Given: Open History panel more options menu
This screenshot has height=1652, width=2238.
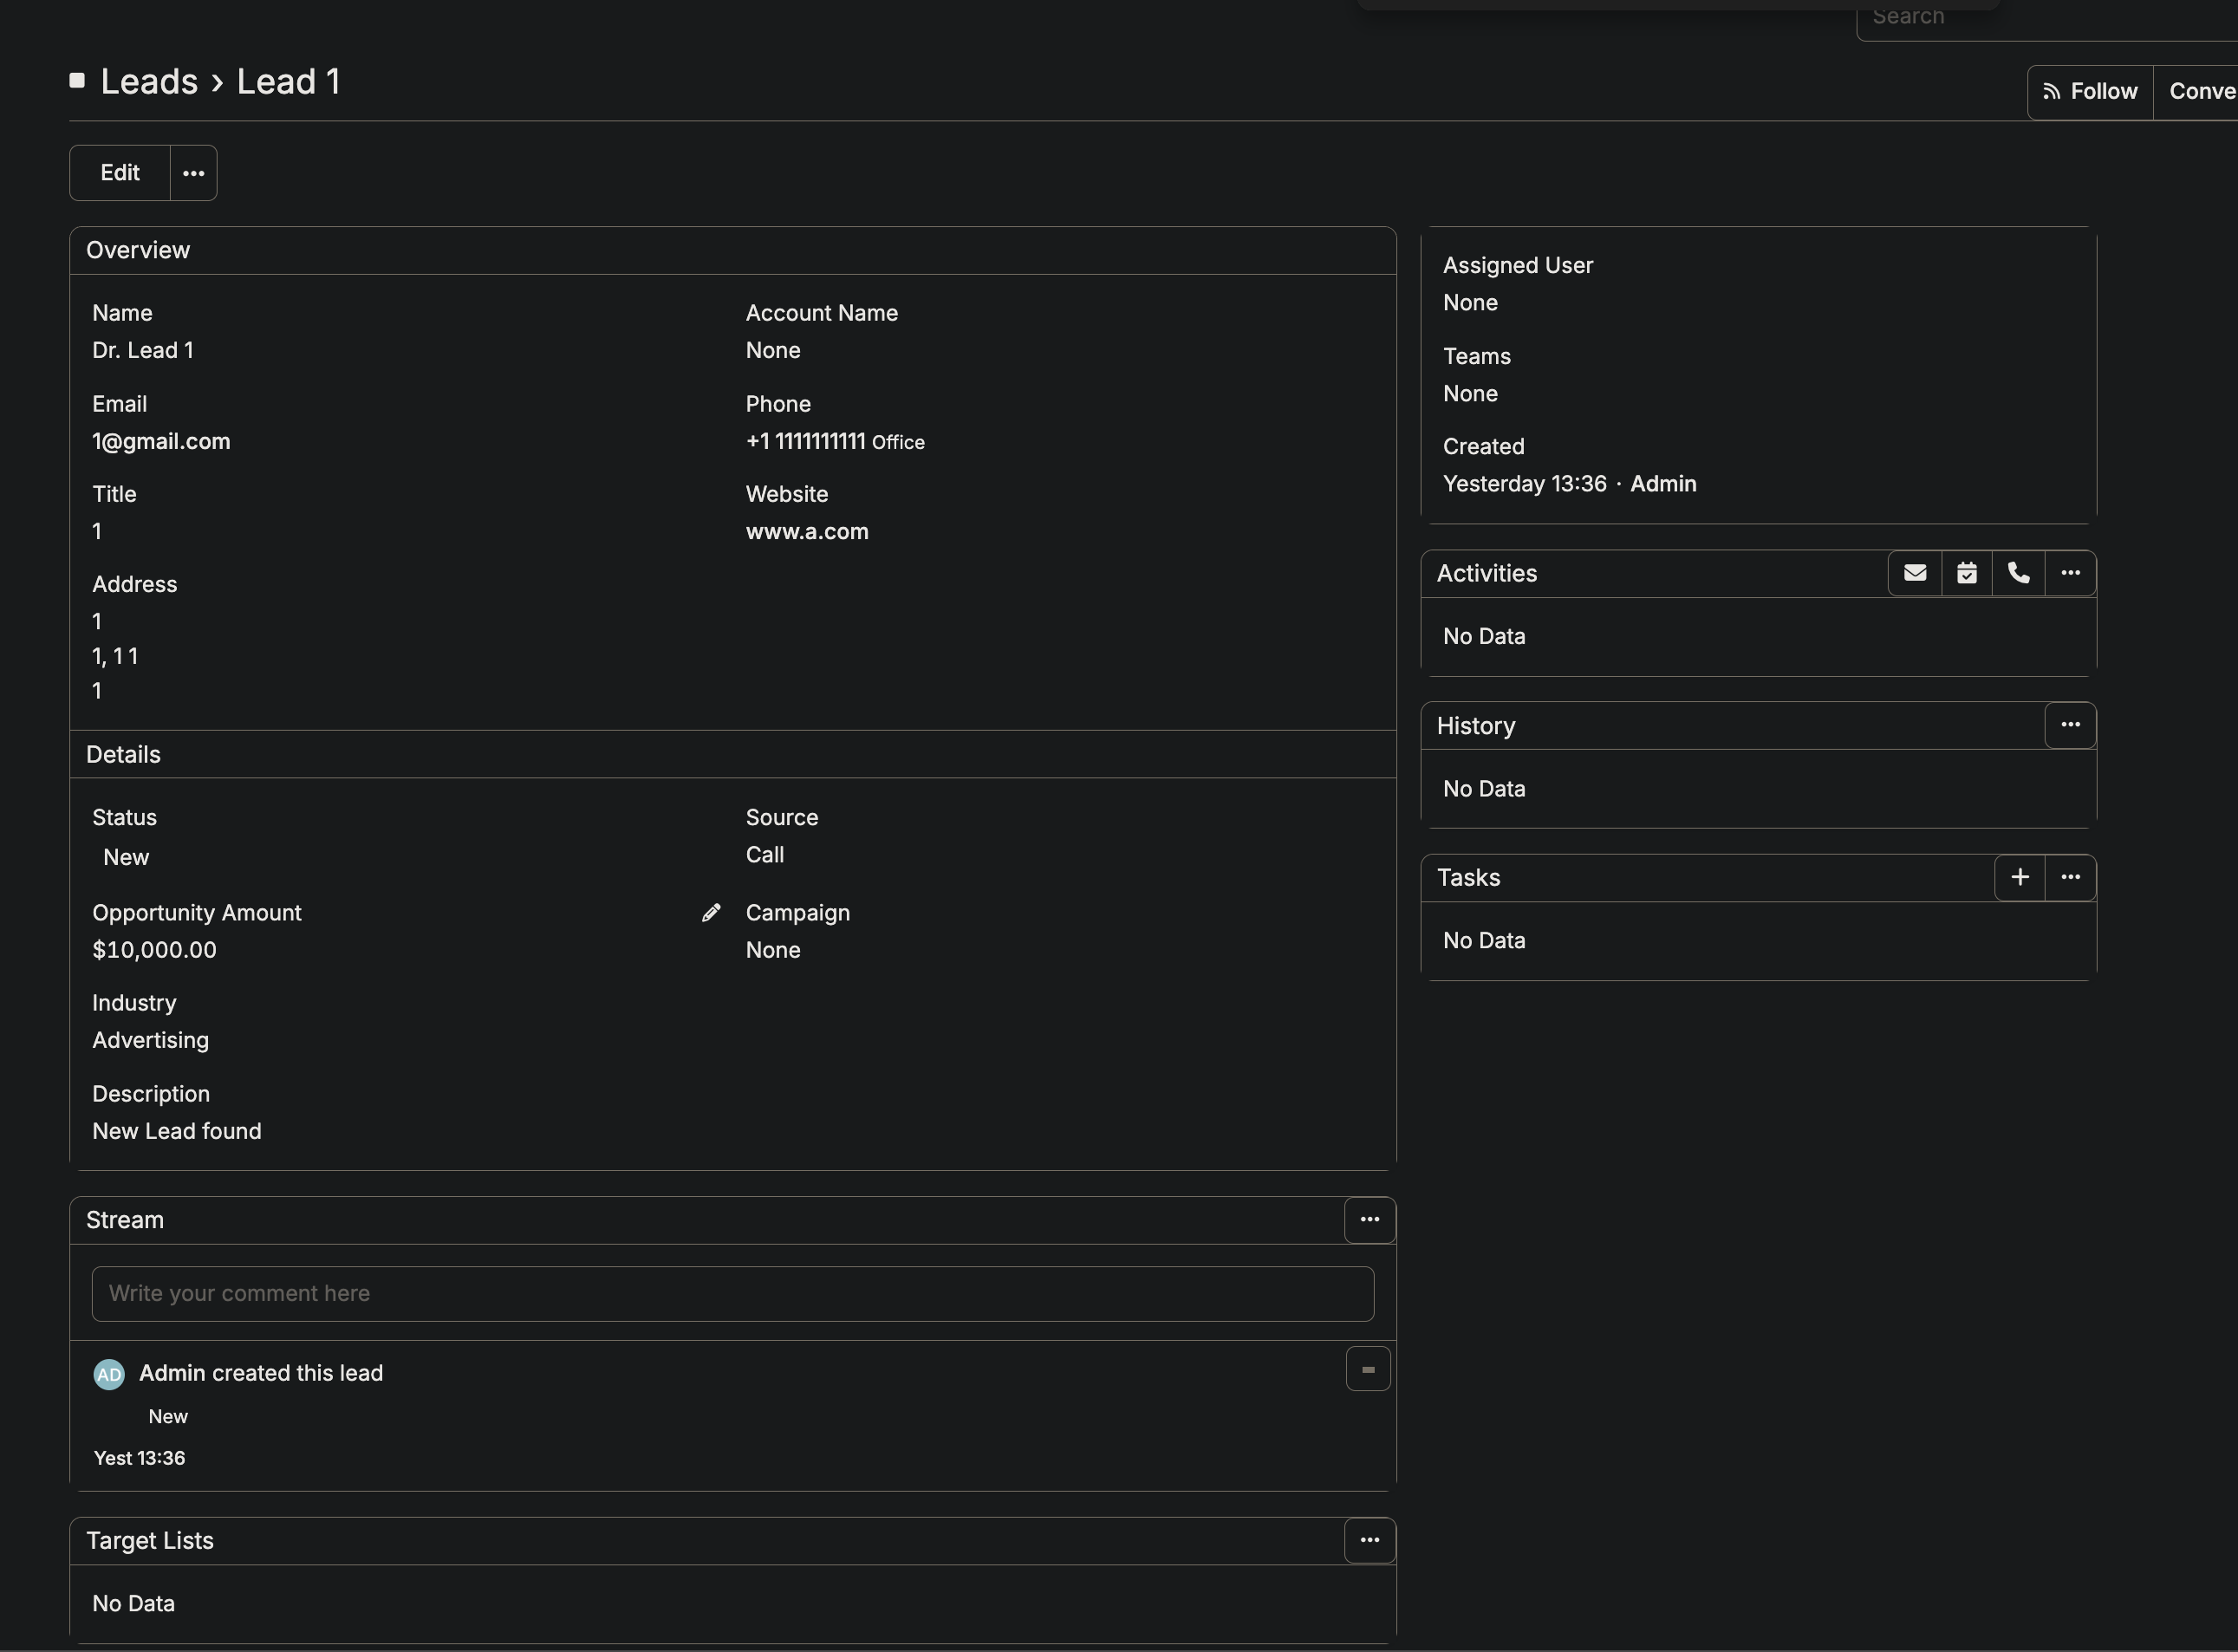Looking at the screenshot, I should [x=2070, y=725].
